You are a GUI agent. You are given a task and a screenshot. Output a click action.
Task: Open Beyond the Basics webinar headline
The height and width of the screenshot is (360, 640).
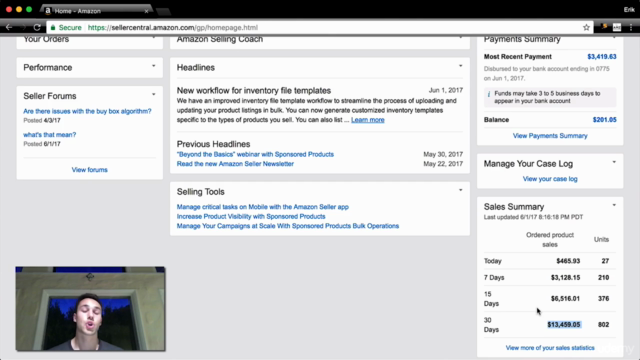(255, 154)
